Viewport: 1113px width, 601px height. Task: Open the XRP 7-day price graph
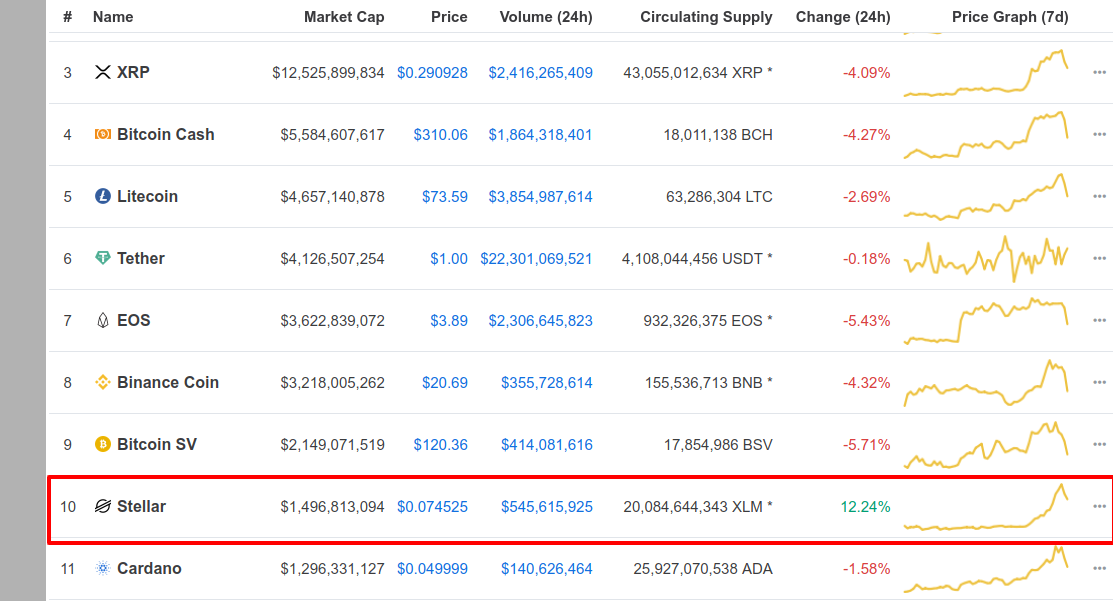tap(986, 72)
